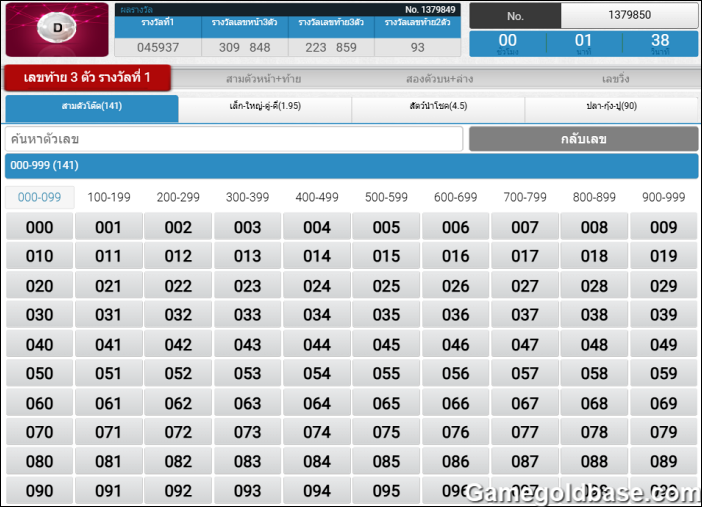
Task: Open the สองตัวบน+ล่าง tab
Action: [439, 78]
